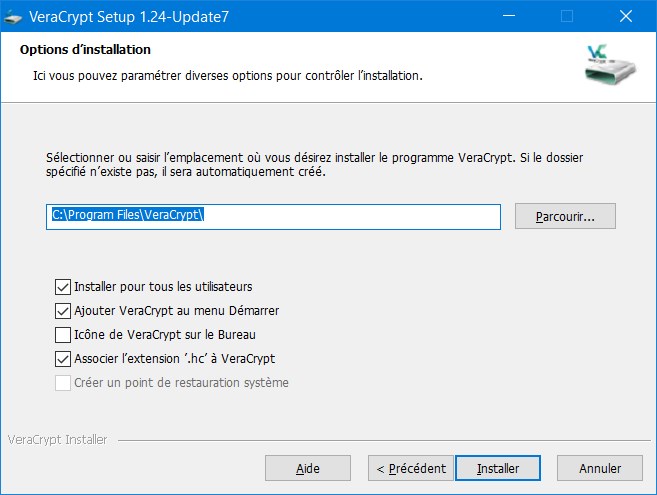The width and height of the screenshot is (657, 495).
Task: Disable Associer l'extension '.hc' à VeraCrypt
Action: pyautogui.click(x=63, y=359)
